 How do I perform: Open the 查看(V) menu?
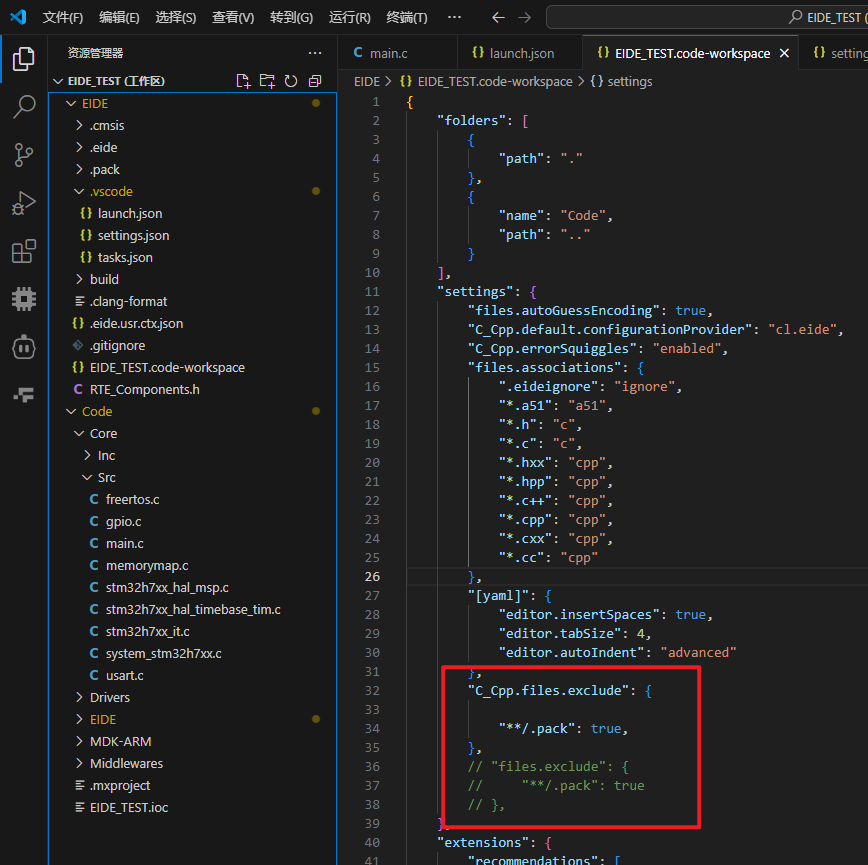click(233, 18)
